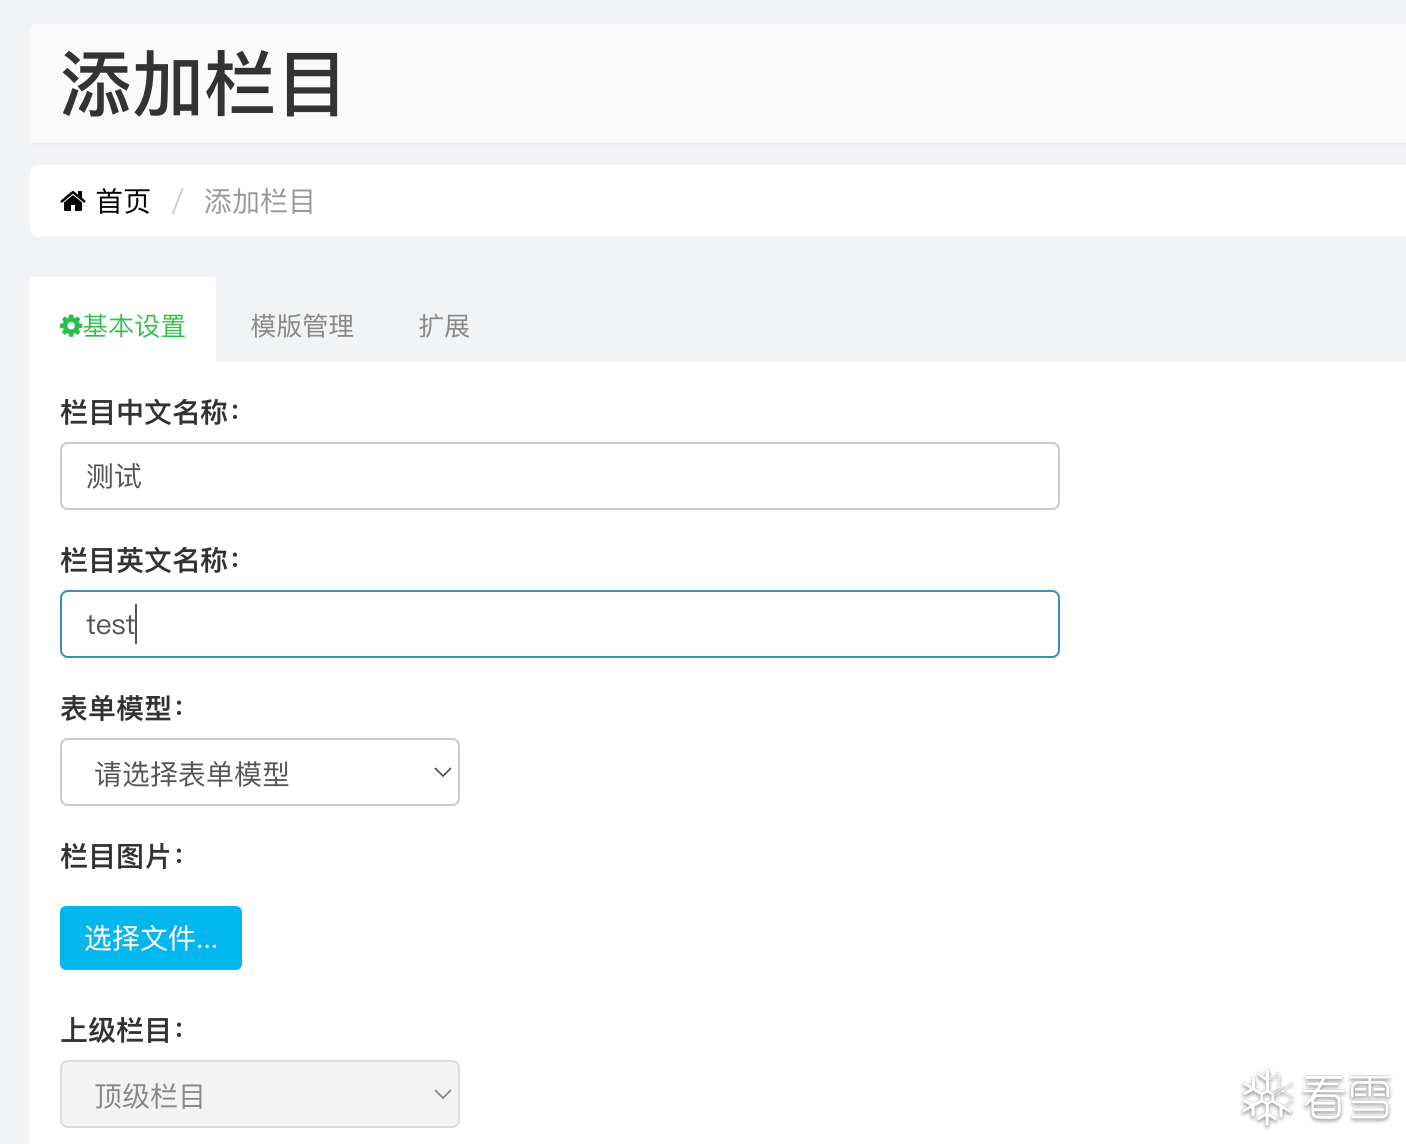Screen dimensions: 1406x1144
Task: Click the 栏目中文名称 field label
Action: pyautogui.click(x=150, y=412)
